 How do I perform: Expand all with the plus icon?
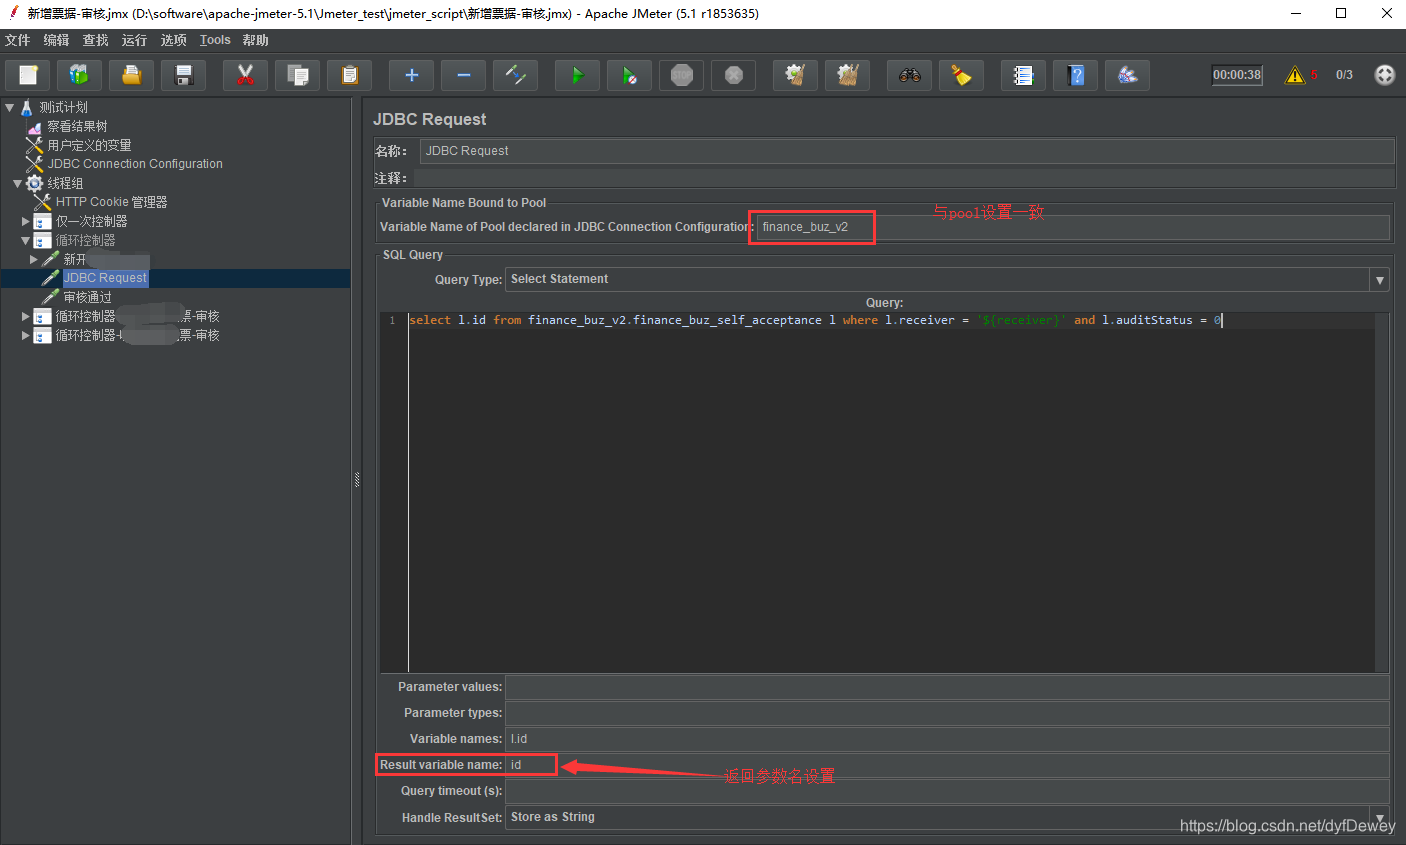click(x=411, y=75)
